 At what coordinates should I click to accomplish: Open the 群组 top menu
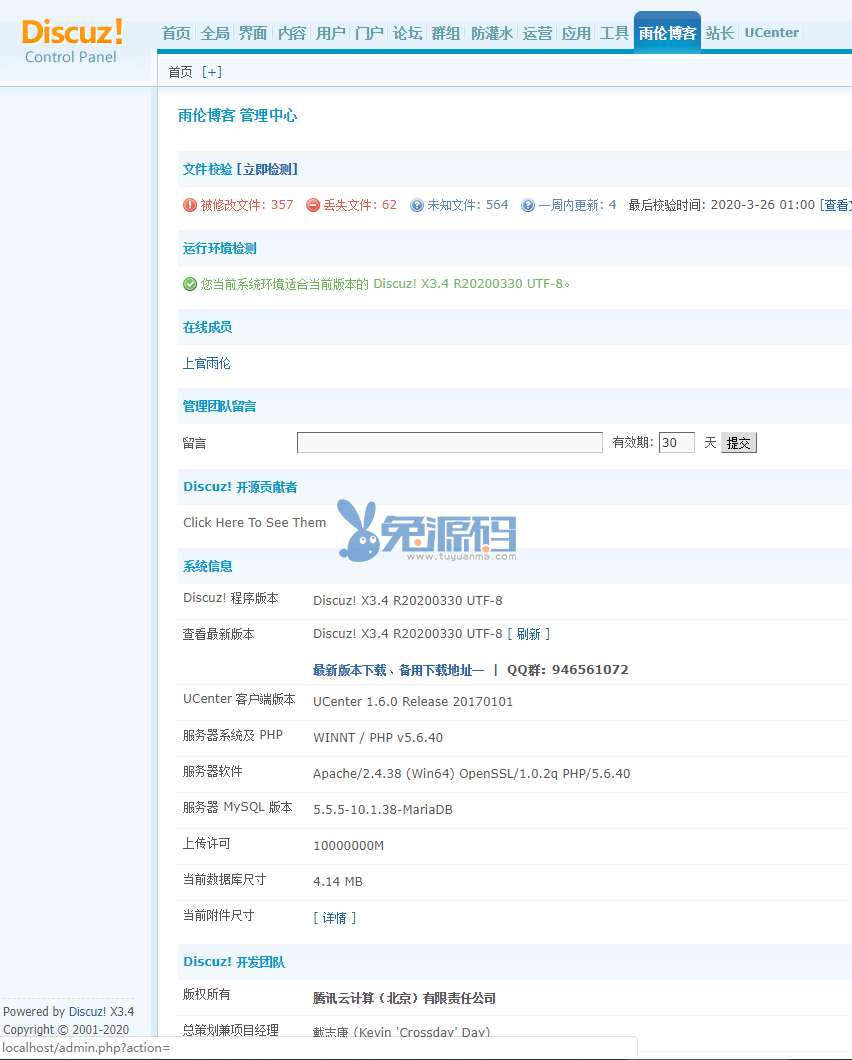pos(446,33)
